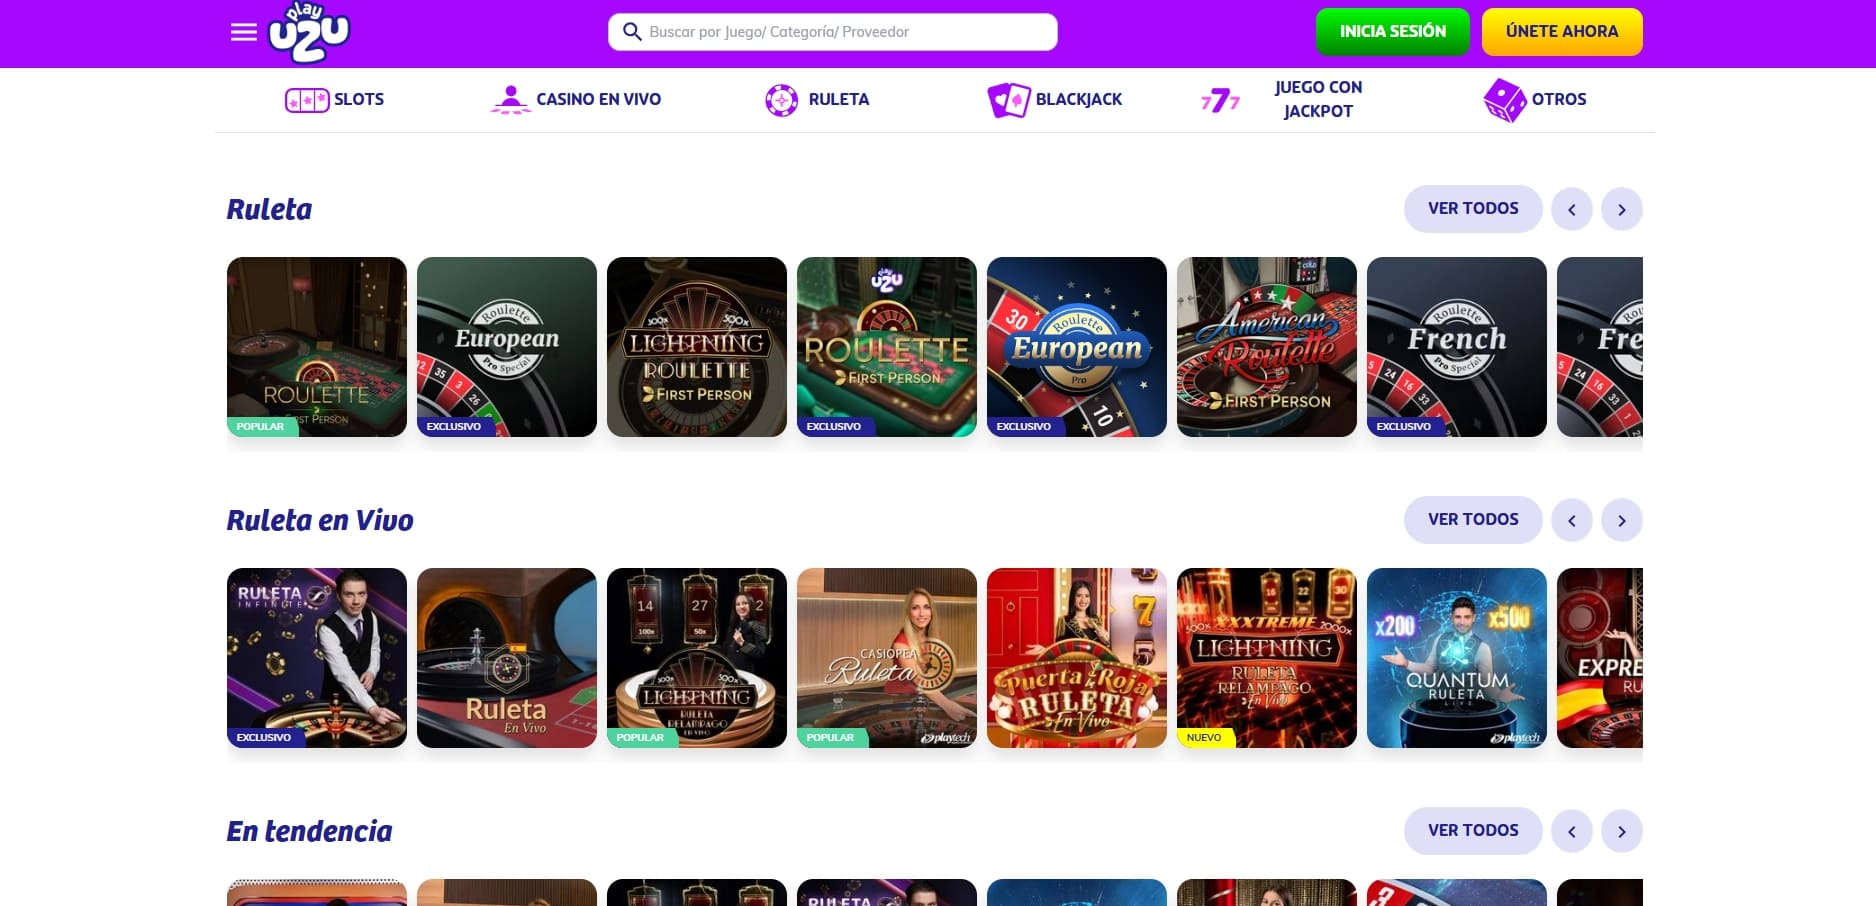
Task: Open the Quantum Ruleta Live game thumbnail
Action: 1457,658
